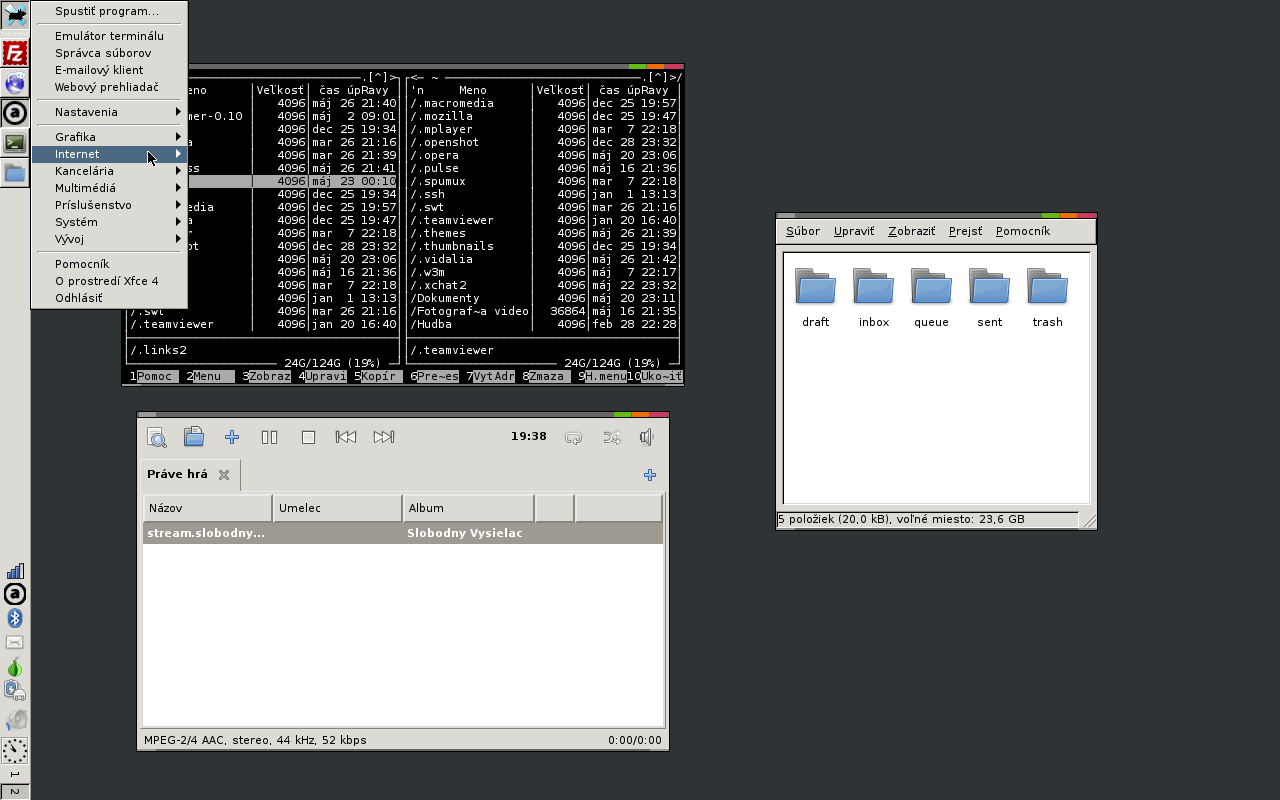
Task: Click 'Odhlásiť' to log out
Action: pyautogui.click(x=78, y=298)
